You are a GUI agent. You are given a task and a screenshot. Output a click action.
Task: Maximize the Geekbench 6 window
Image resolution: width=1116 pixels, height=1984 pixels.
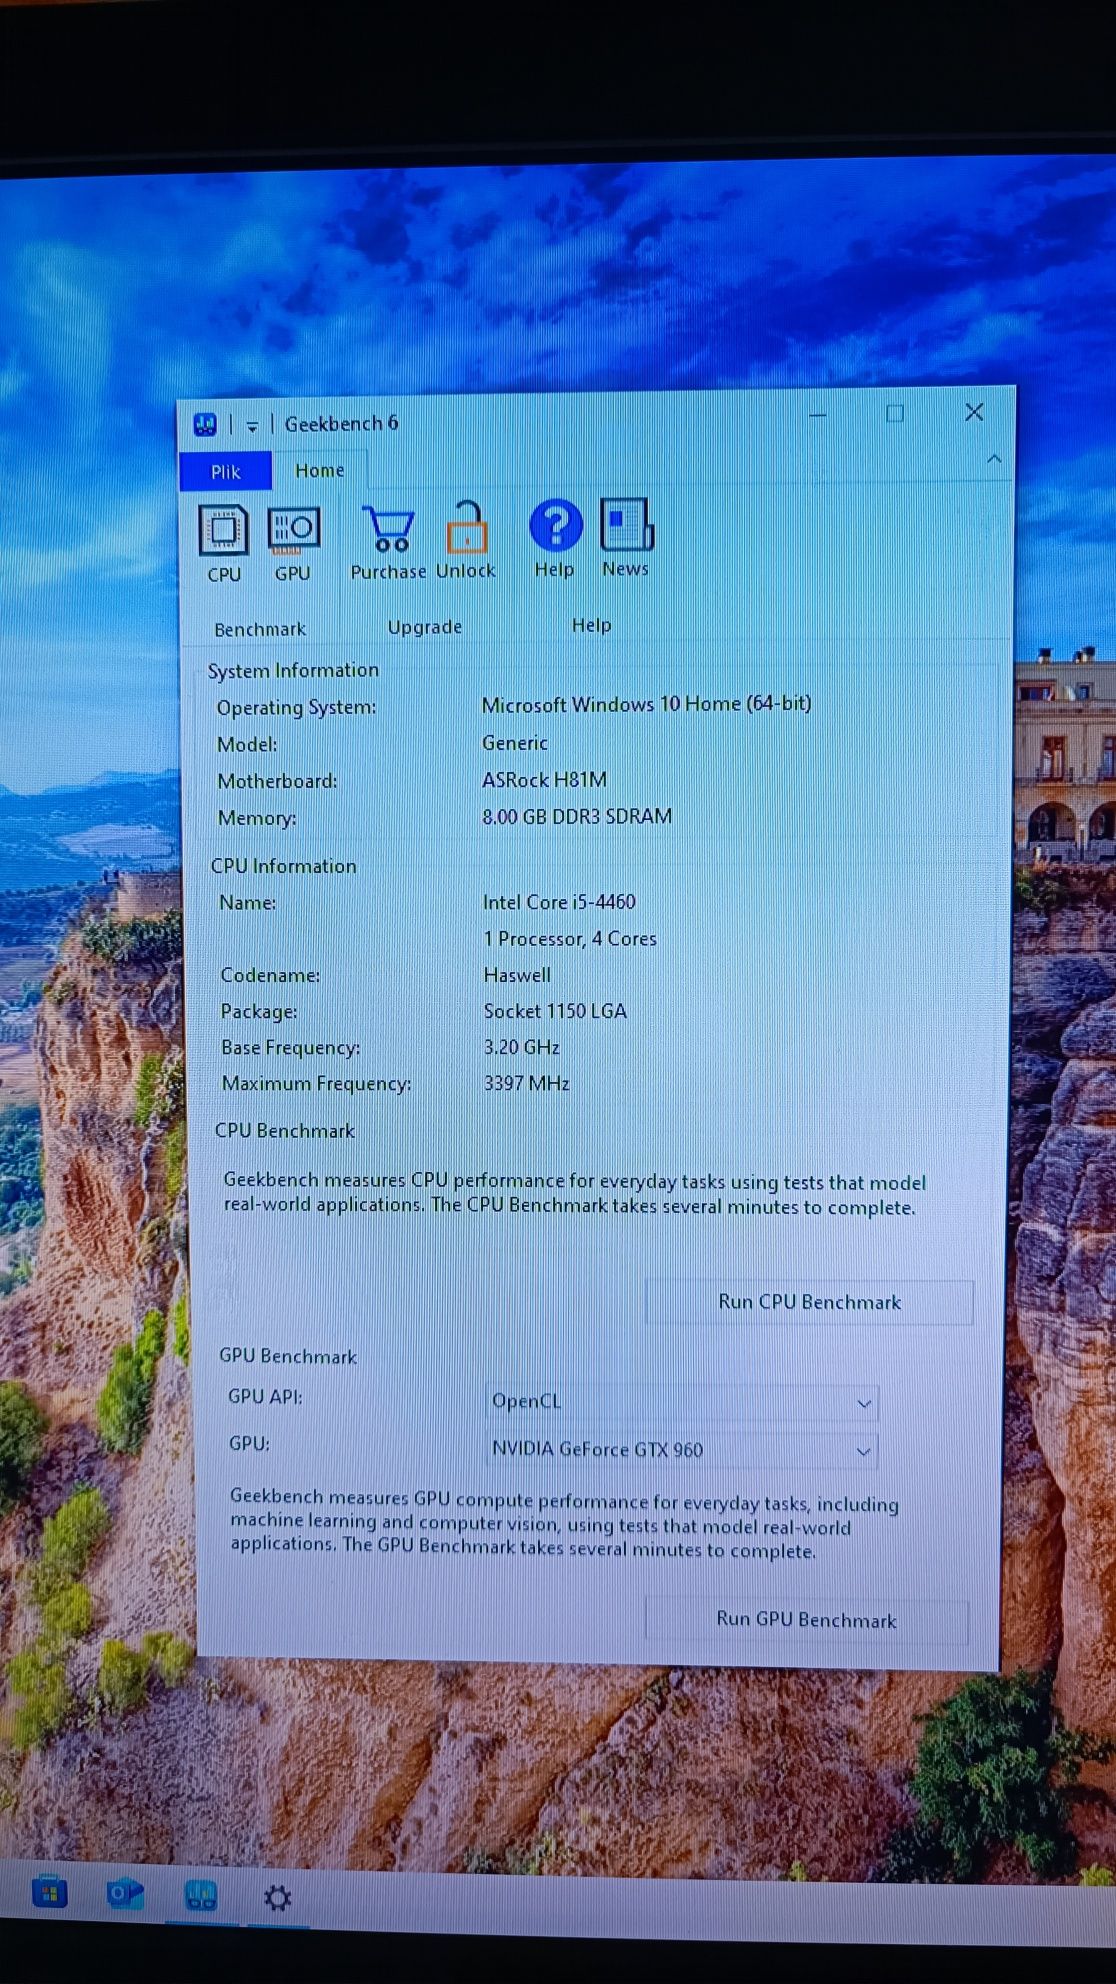click(895, 414)
